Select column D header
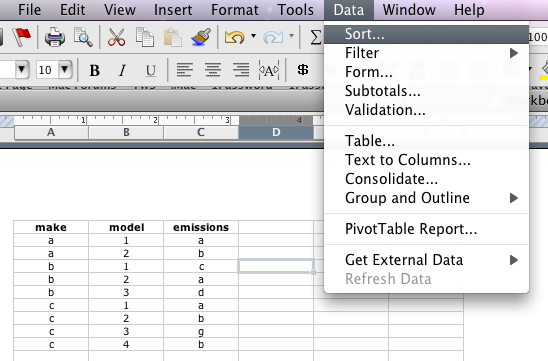Image resolution: width=548 pixels, height=361 pixels. coord(276,132)
